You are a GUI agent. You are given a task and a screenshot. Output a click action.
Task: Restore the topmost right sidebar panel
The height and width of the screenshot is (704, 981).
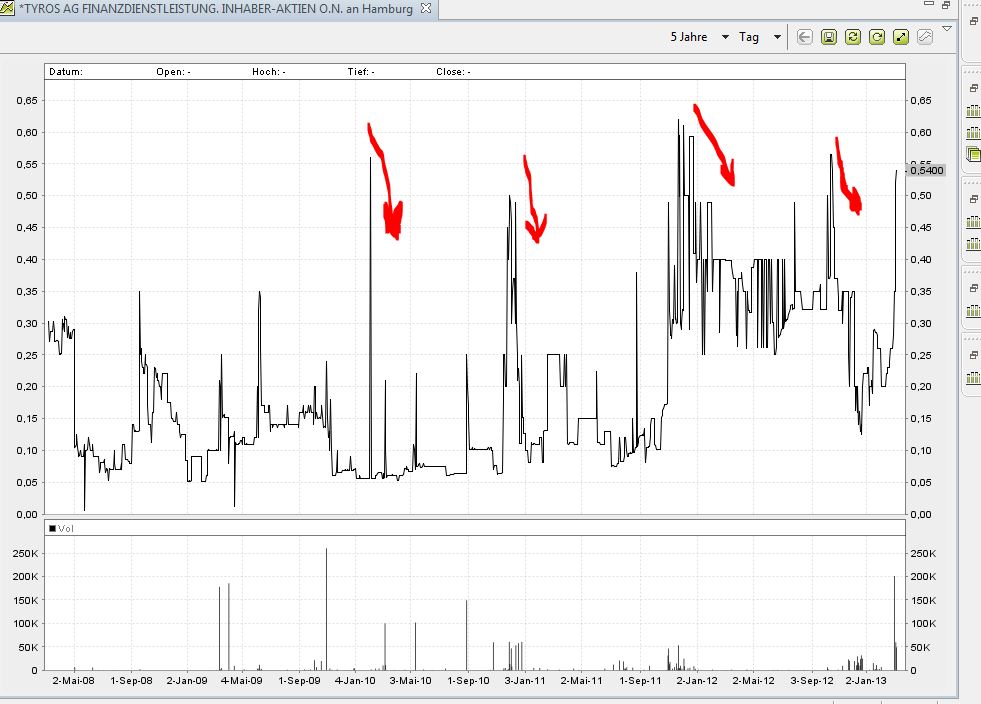pos(972,88)
